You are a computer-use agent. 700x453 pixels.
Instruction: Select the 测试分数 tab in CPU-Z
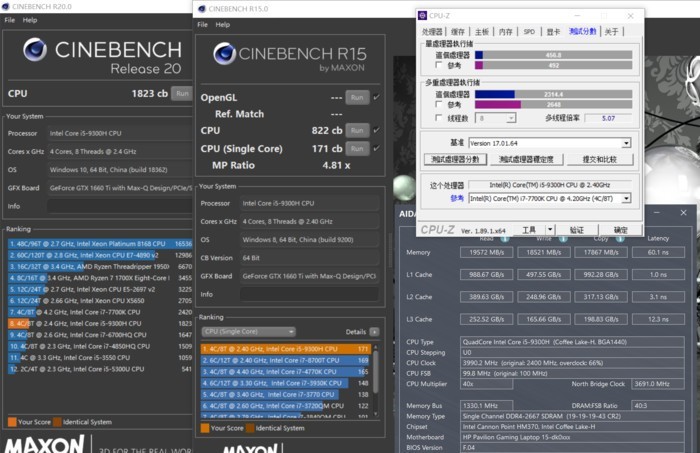click(582, 31)
